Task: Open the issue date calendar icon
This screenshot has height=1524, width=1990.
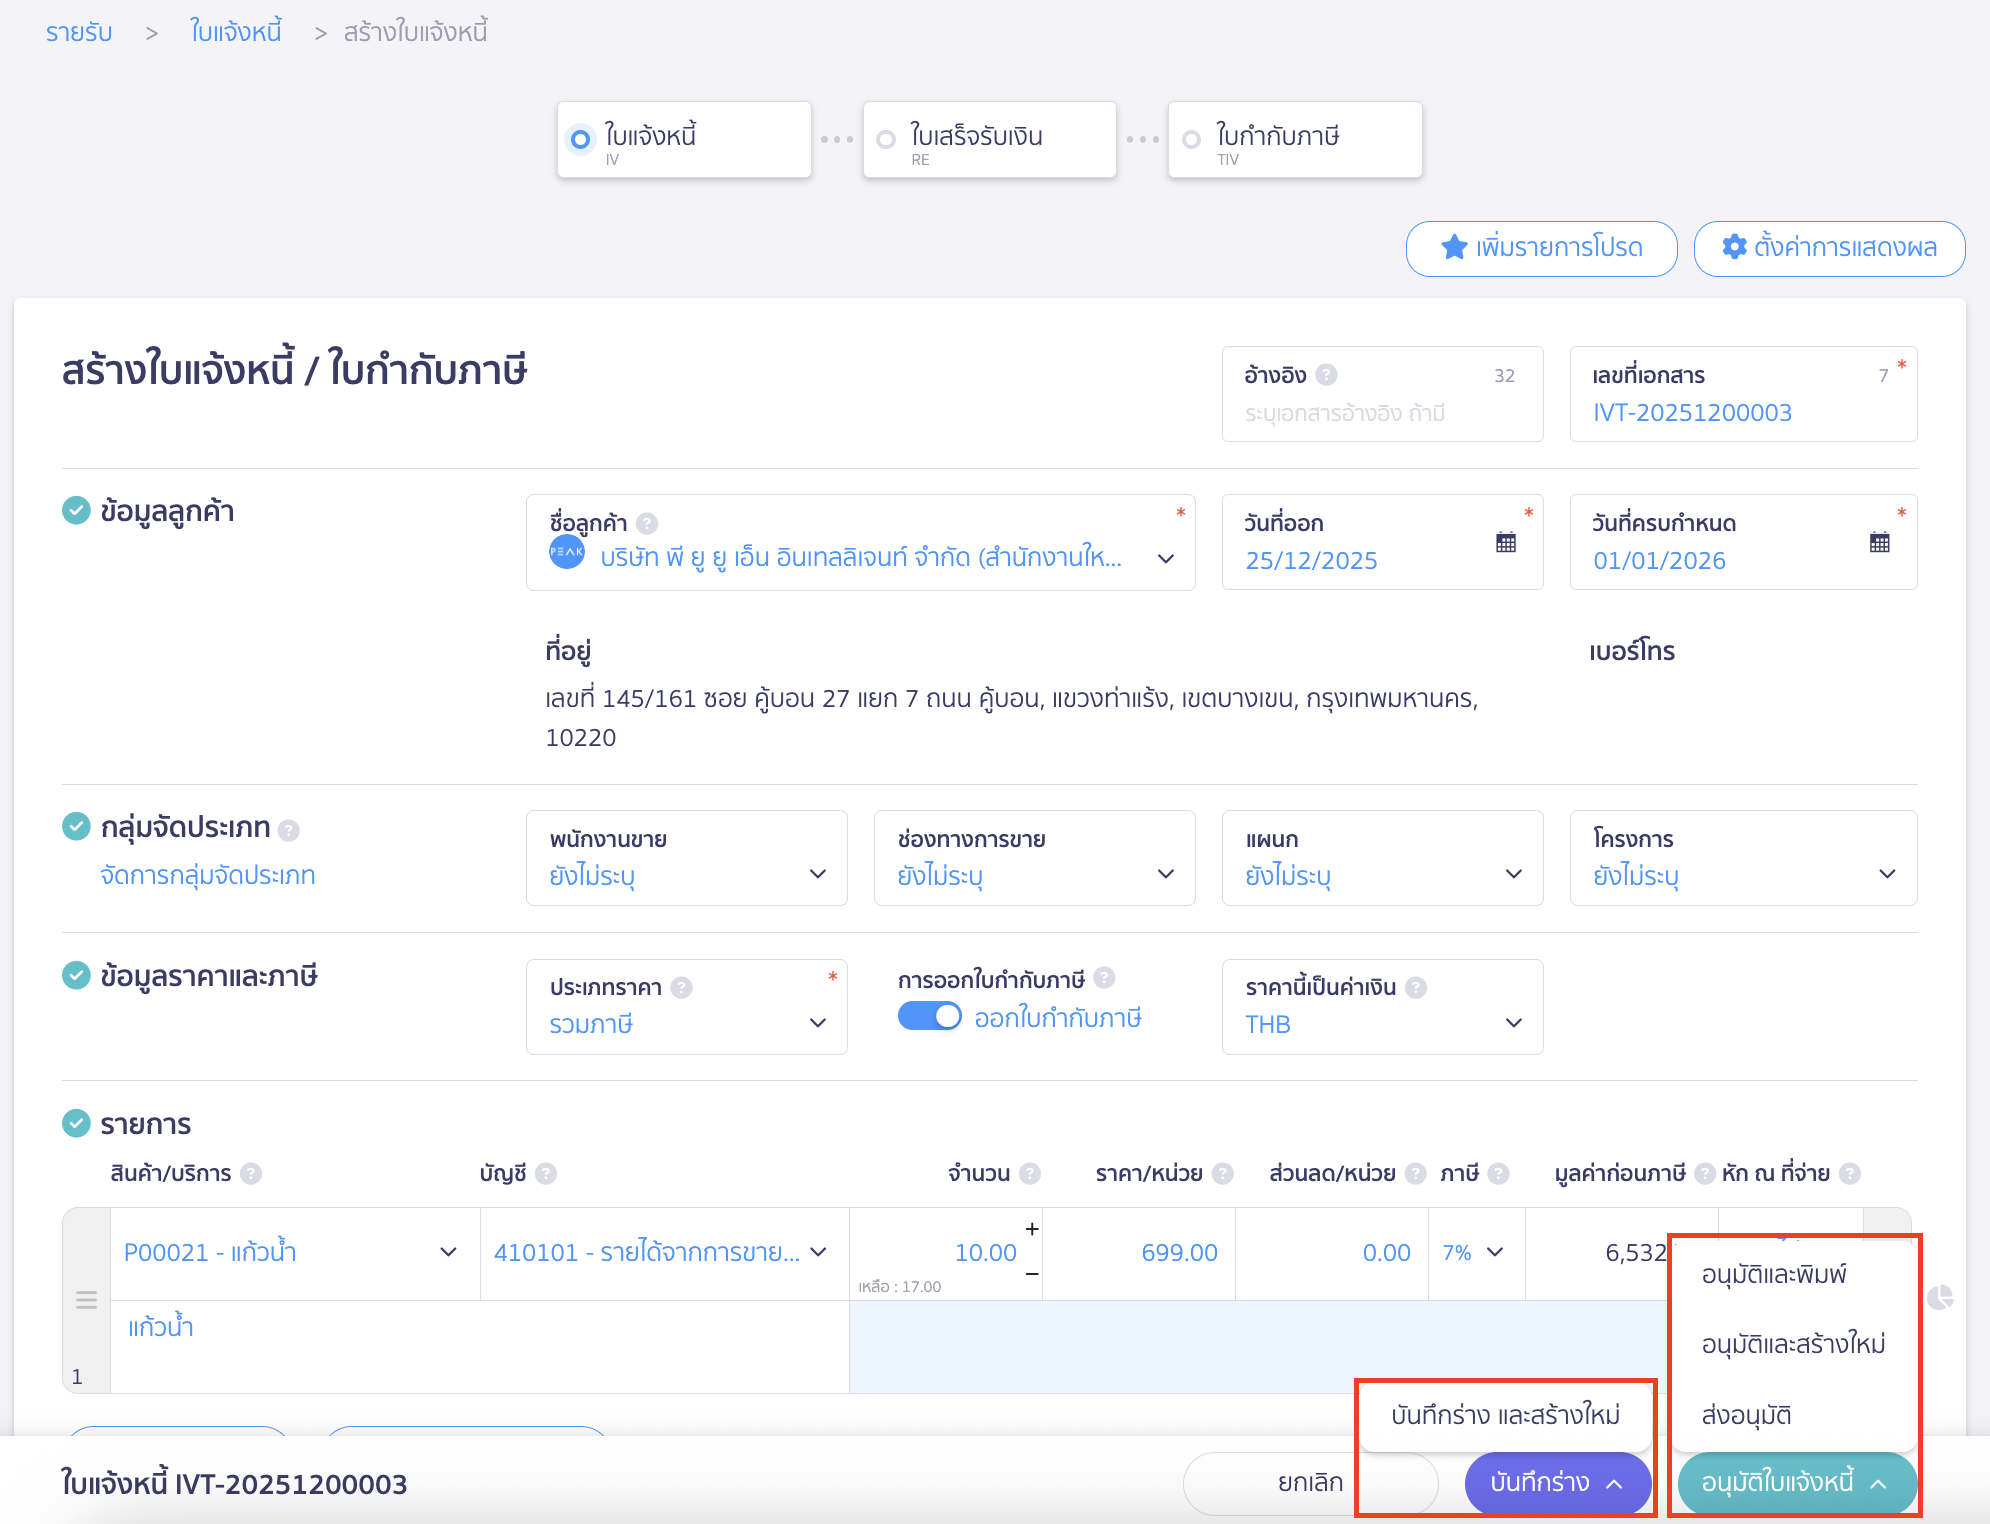Action: click(1505, 543)
